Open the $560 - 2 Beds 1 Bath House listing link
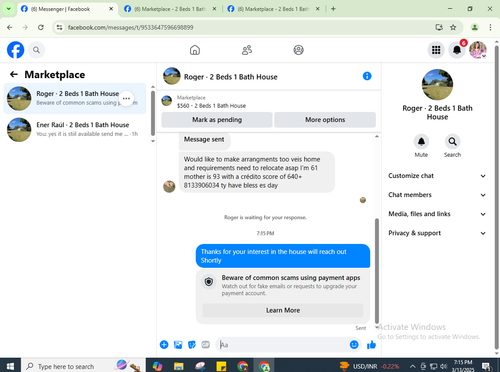Viewport: 500px width, 372px height. click(x=211, y=106)
